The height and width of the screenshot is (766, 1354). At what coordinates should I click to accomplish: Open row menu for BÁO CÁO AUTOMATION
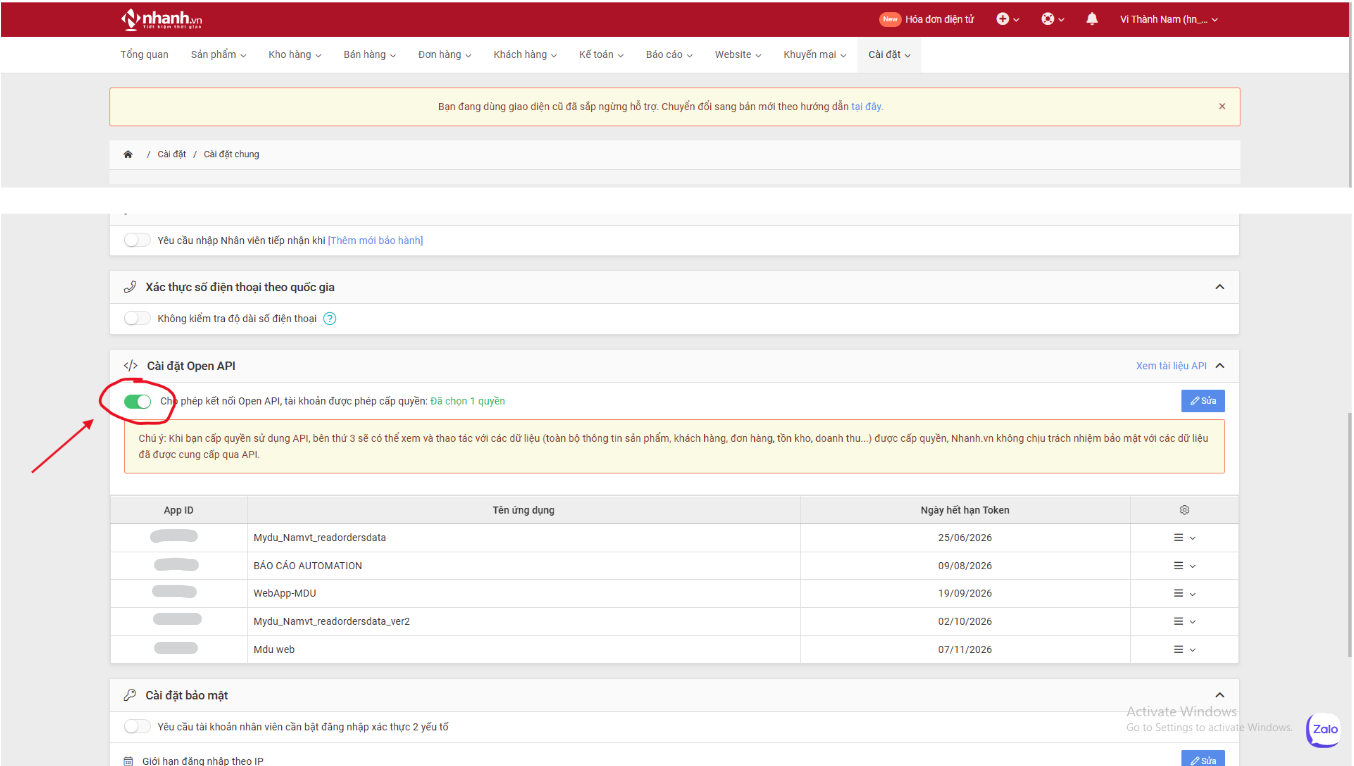coord(1184,566)
